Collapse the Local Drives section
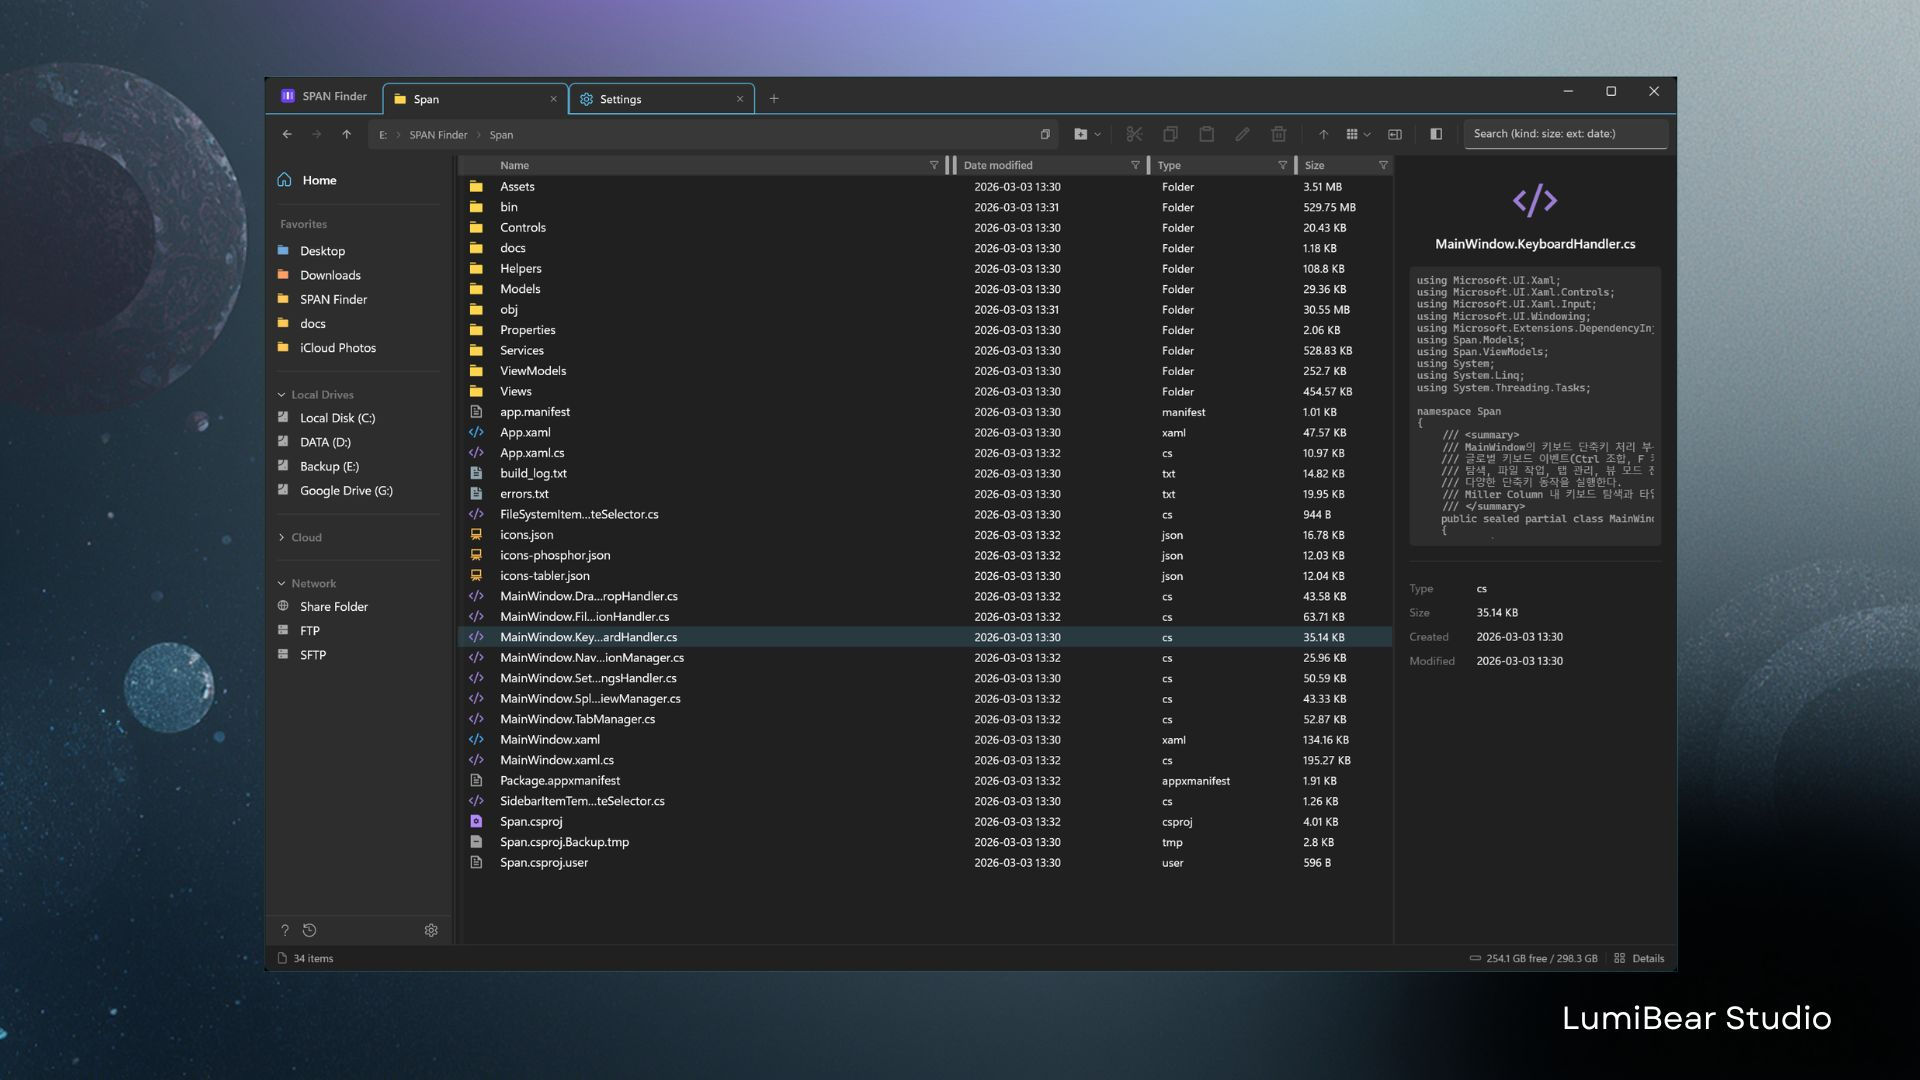This screenshot has width=1920, height=1080. click(282, 394)
